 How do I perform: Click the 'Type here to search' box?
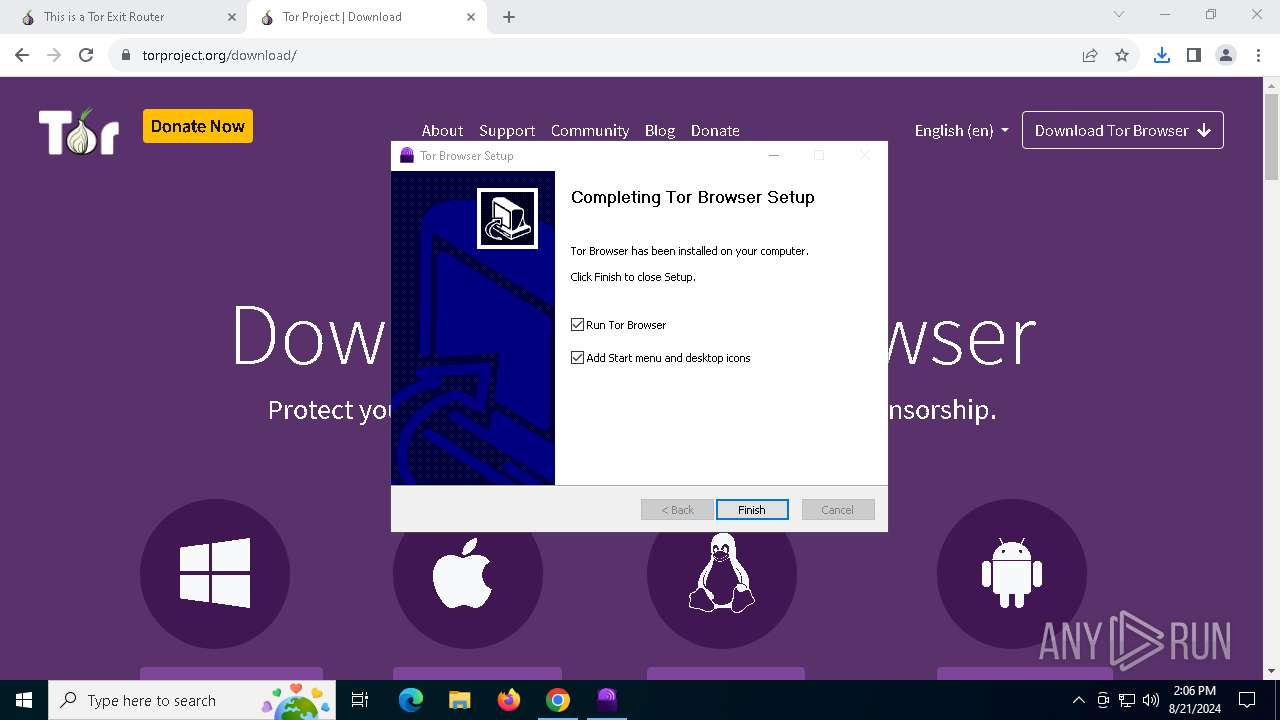190,700
